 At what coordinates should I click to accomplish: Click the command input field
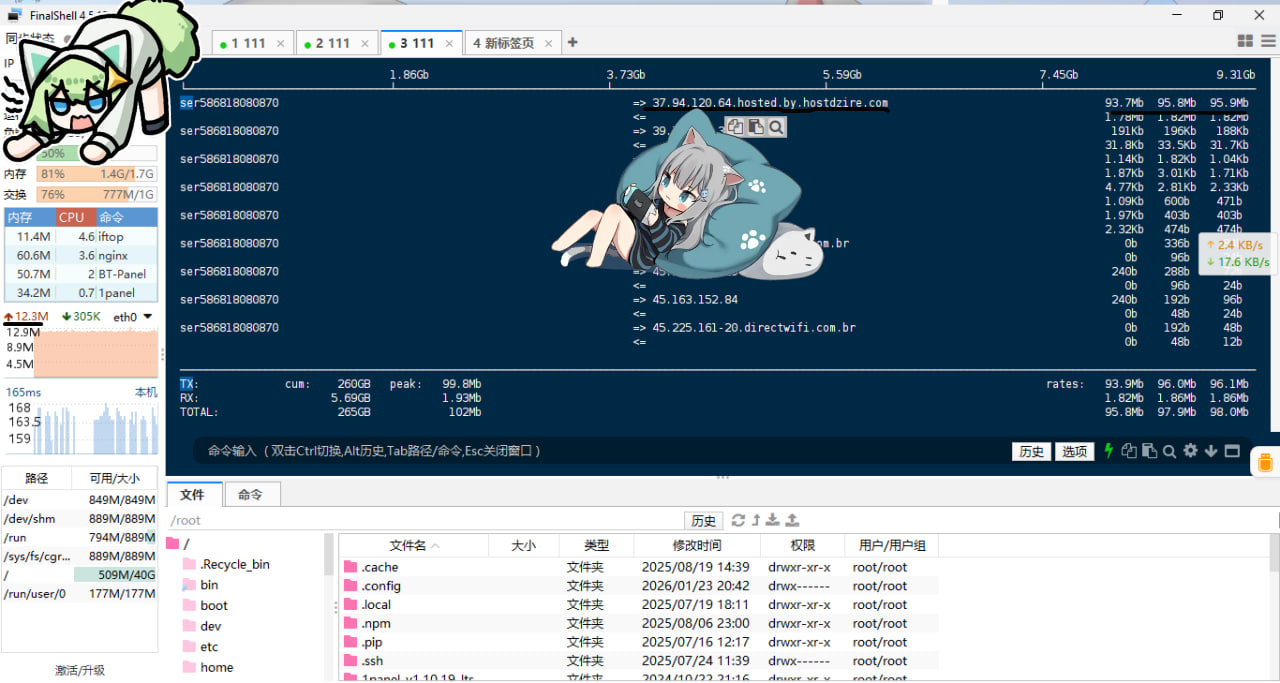coord(600,451)
